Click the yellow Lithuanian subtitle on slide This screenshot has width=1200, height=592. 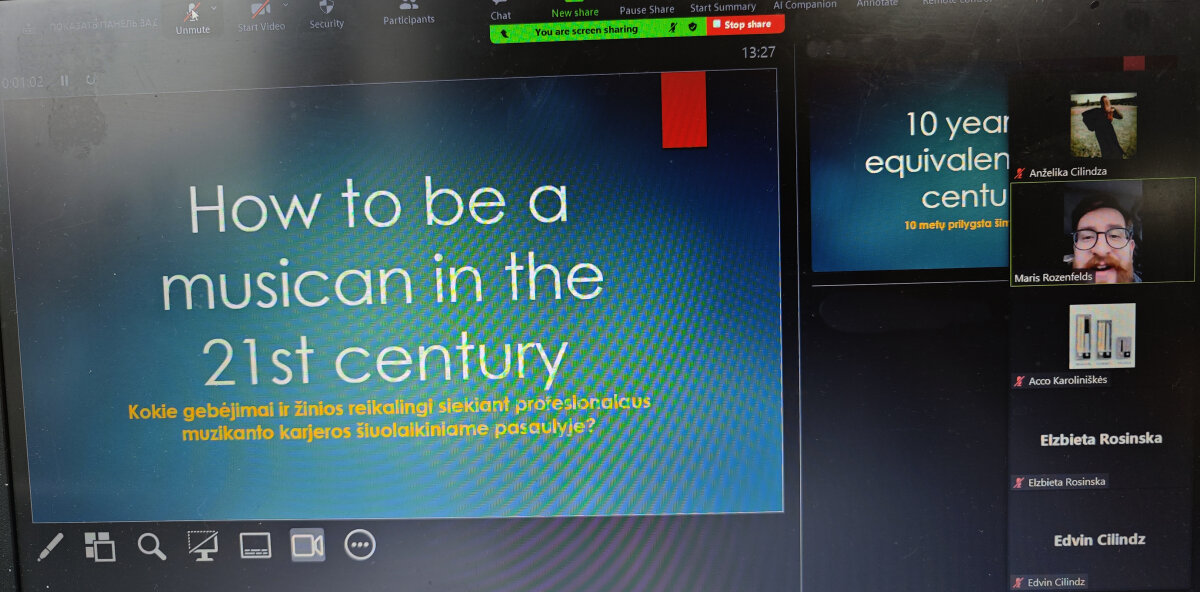point(390,418)
